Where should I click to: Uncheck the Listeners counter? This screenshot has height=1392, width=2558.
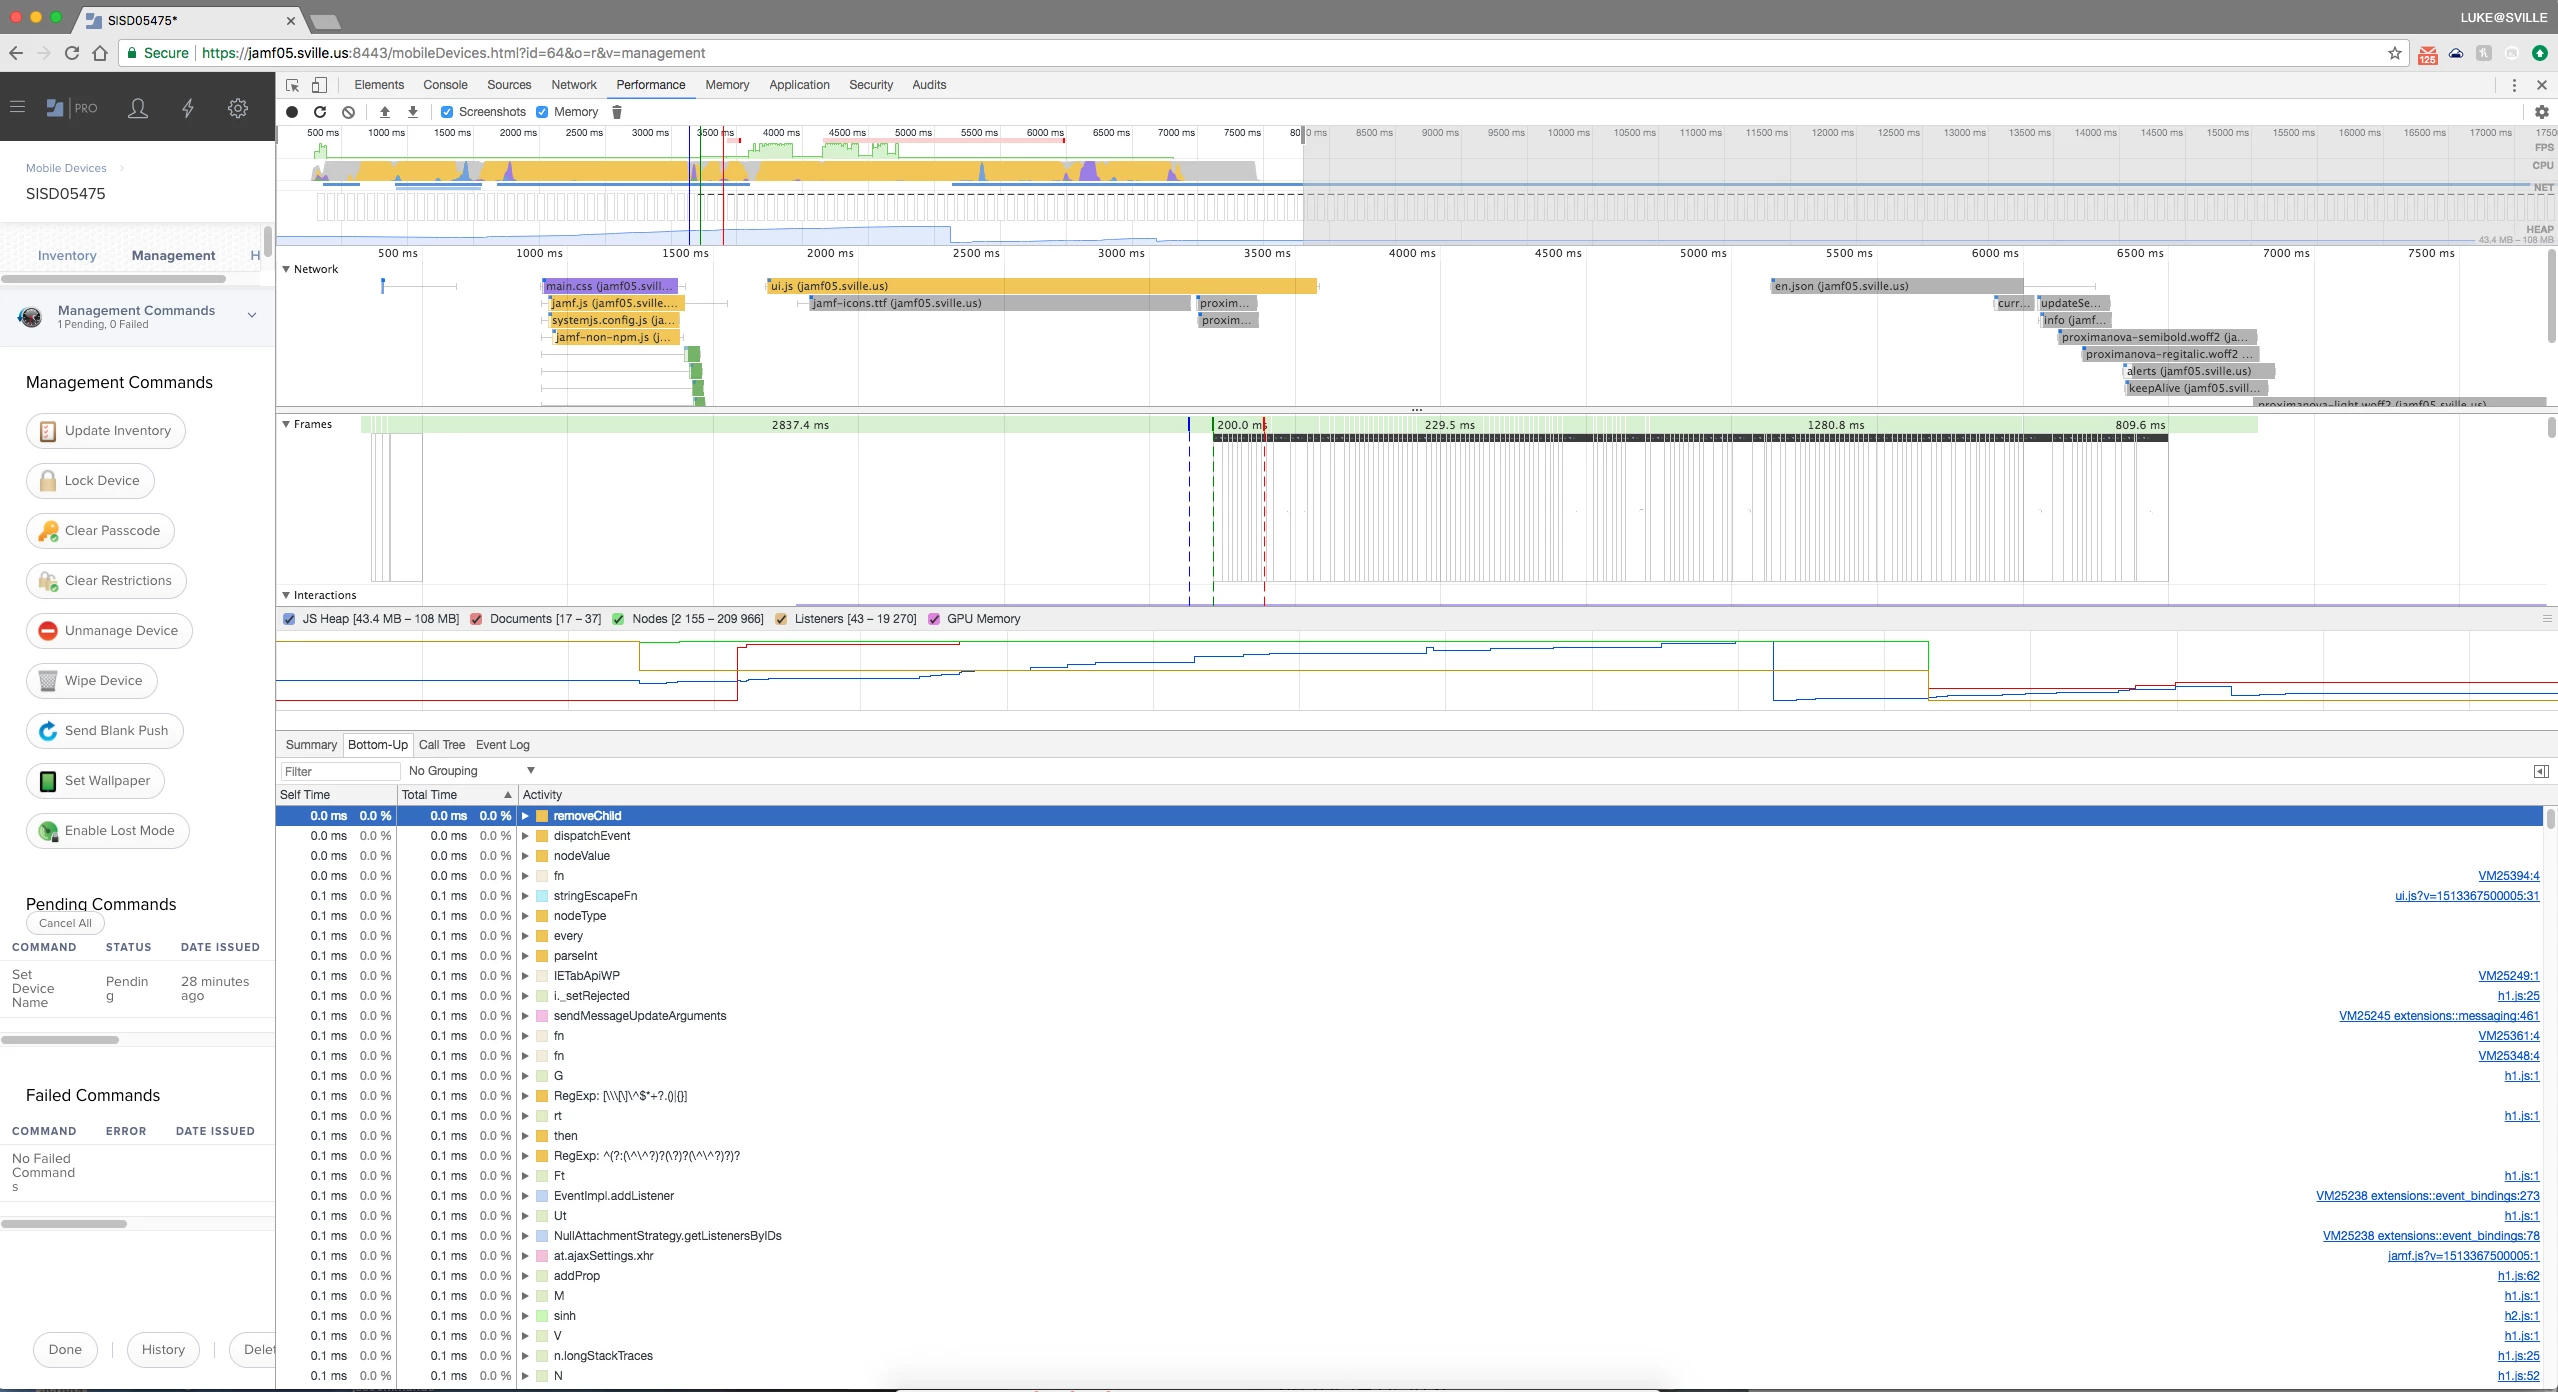(781, 619)
